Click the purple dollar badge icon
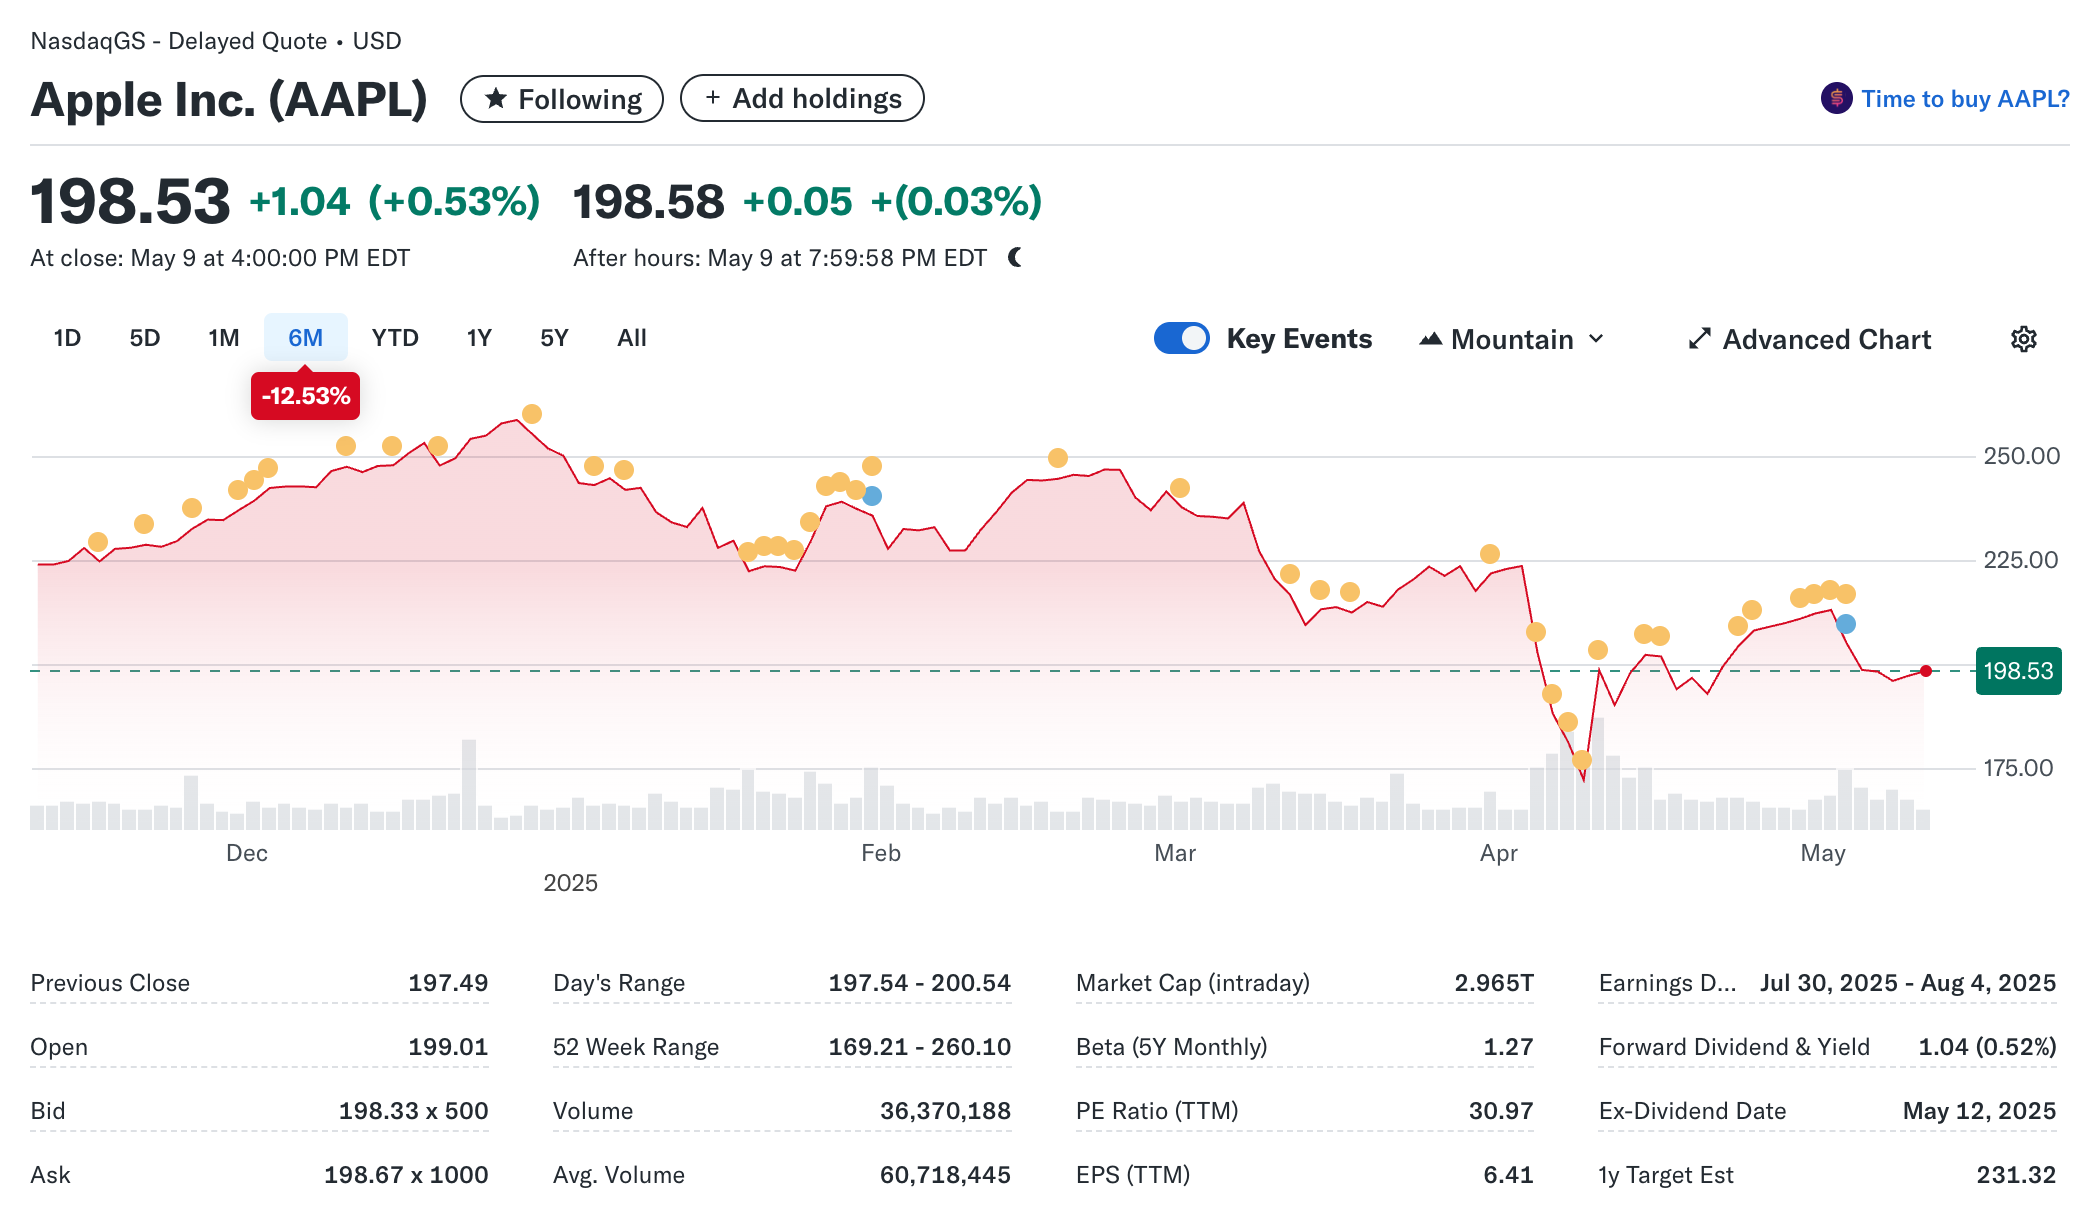 pos(1836,98)
